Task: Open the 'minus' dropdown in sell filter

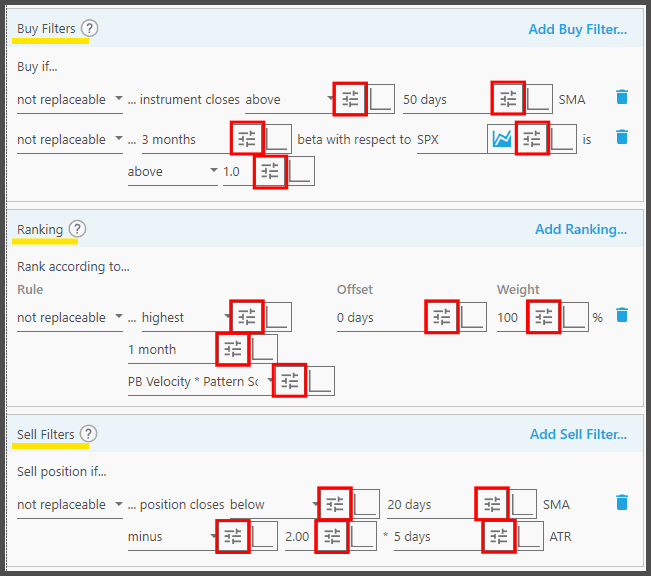Action: click(172, 537)
